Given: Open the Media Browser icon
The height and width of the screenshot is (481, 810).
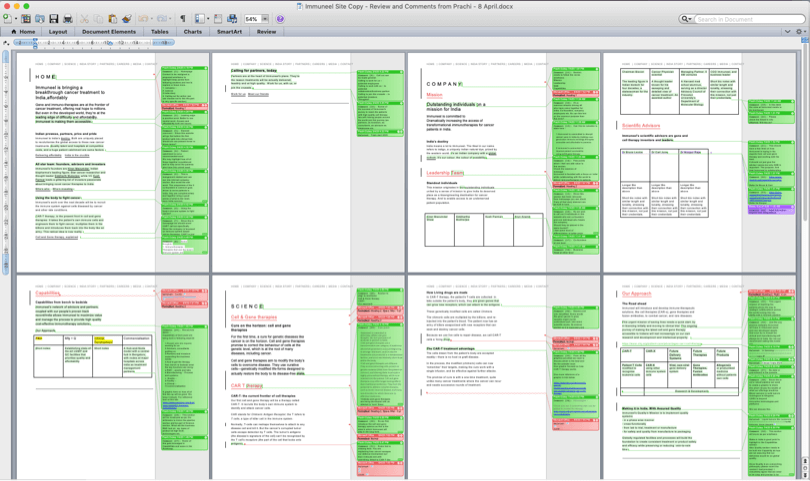Looking at the screenshot, I should pyautogui.click(x=232, y=19).
